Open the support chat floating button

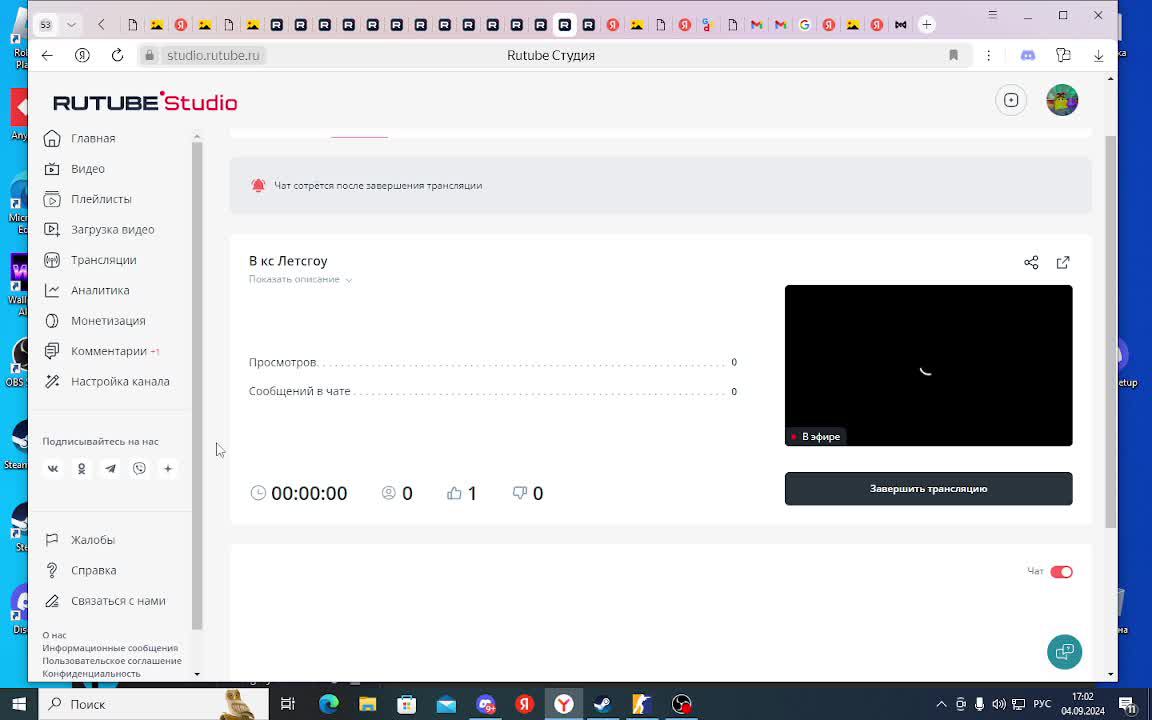[1065, 652]
